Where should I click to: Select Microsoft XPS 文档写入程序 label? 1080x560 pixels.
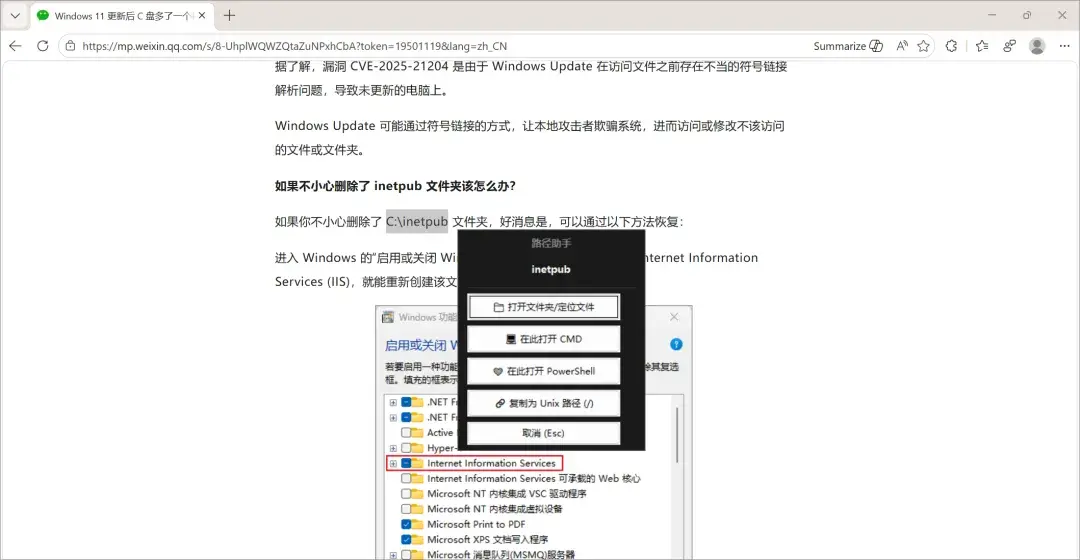(x=488, y=539)
